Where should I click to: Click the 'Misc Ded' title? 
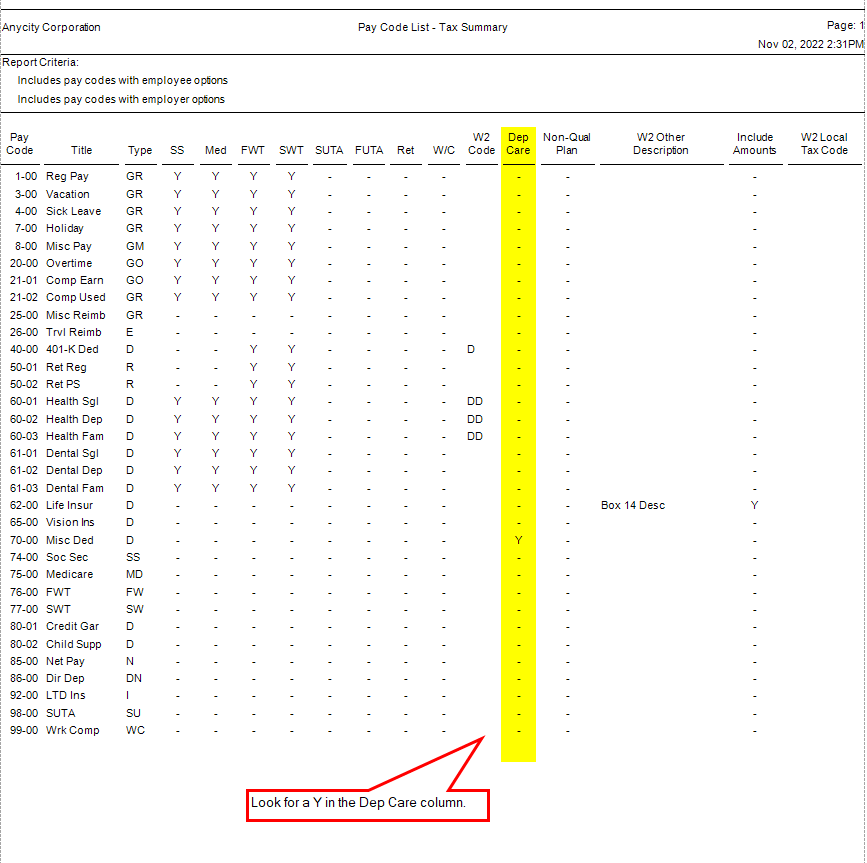70,540
